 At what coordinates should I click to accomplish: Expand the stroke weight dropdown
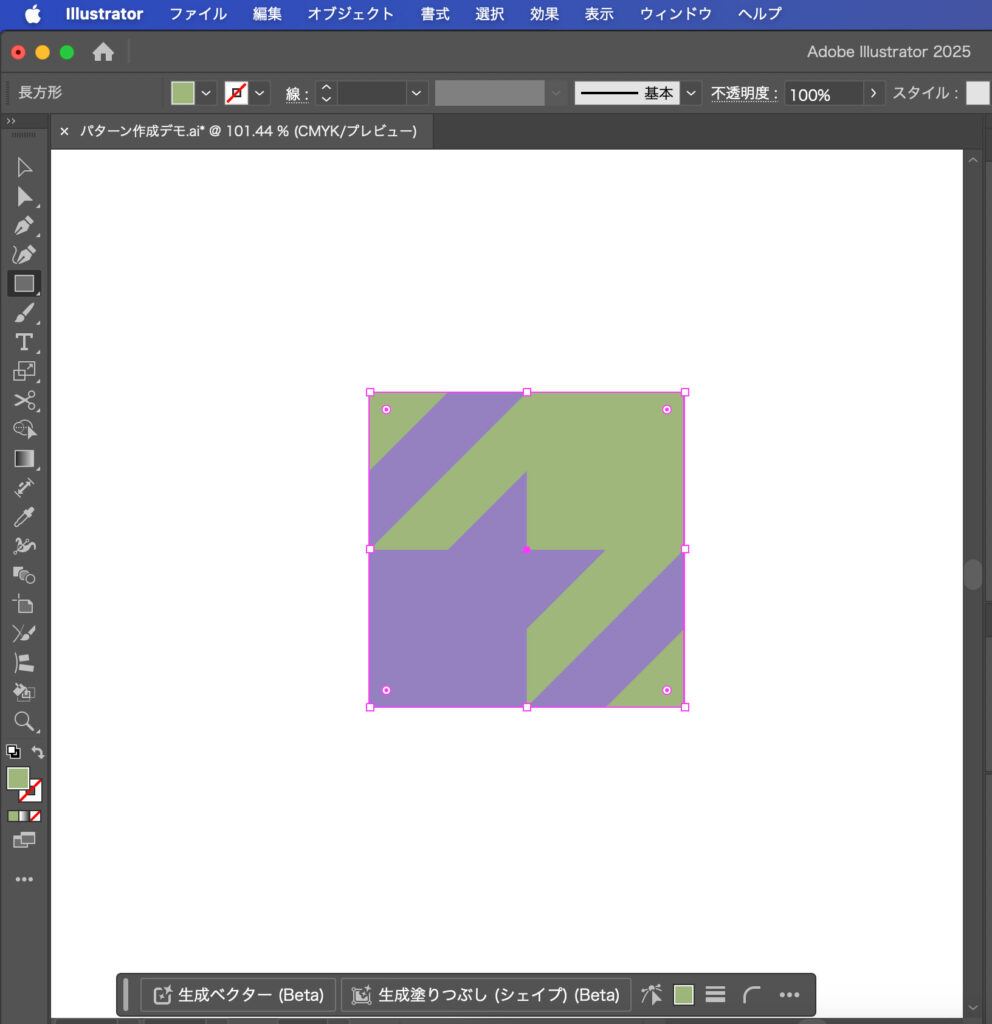[x=417, y=93]
